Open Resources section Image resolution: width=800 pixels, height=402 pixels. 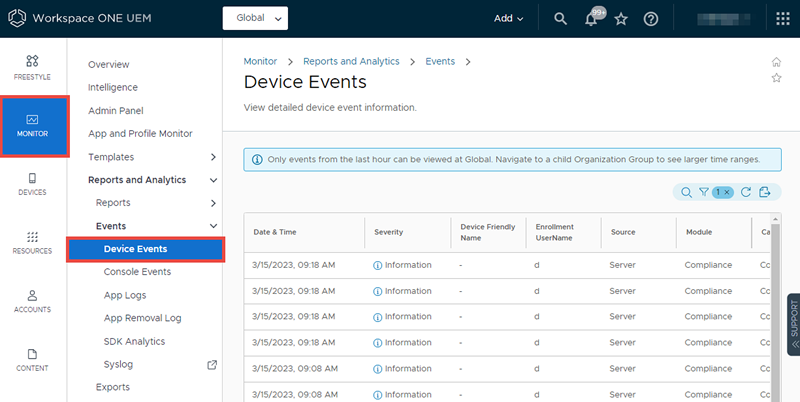pyautogui.click(x=32, y=243)
